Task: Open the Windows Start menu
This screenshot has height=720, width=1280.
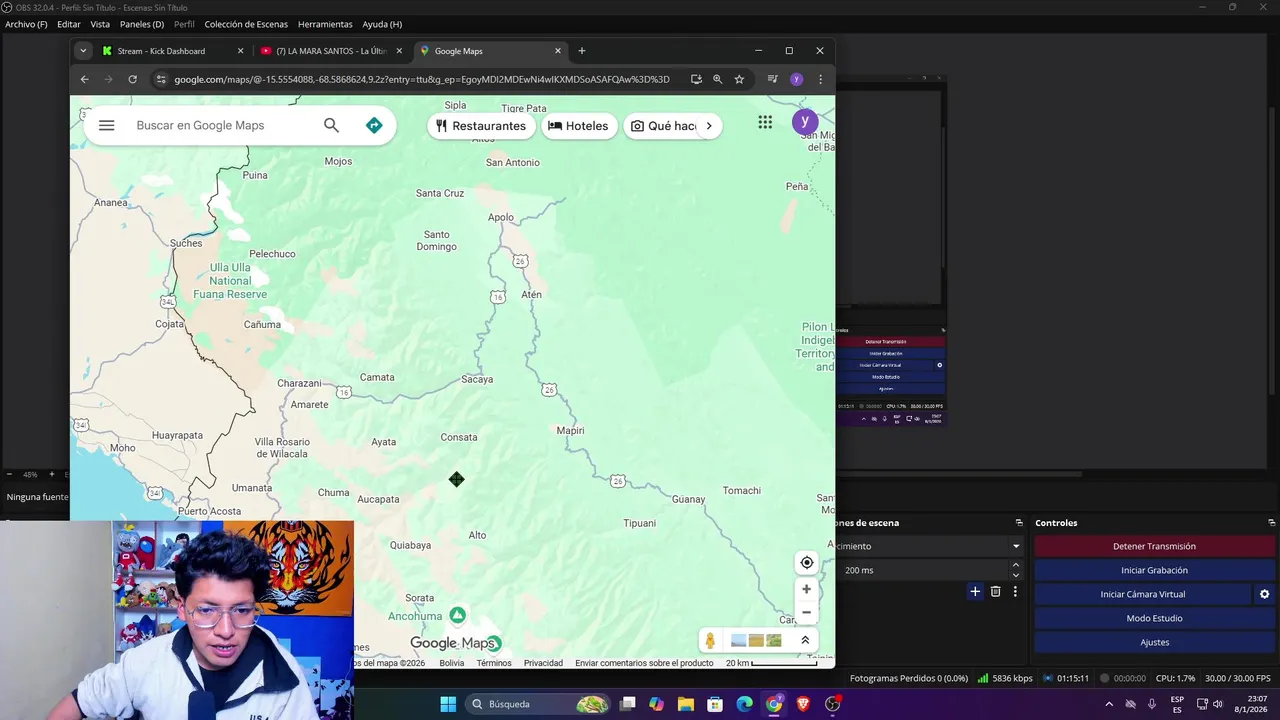Action: [x=448, y=704]
